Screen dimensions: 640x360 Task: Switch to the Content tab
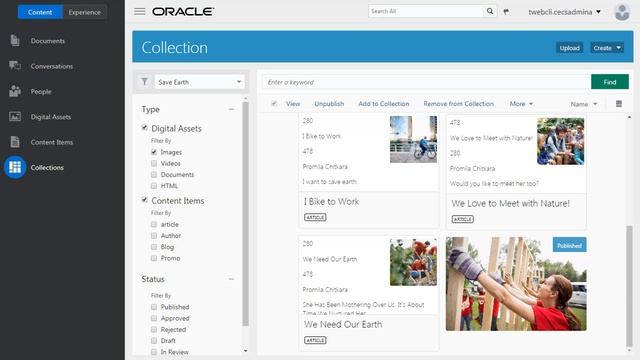[40, 12]
